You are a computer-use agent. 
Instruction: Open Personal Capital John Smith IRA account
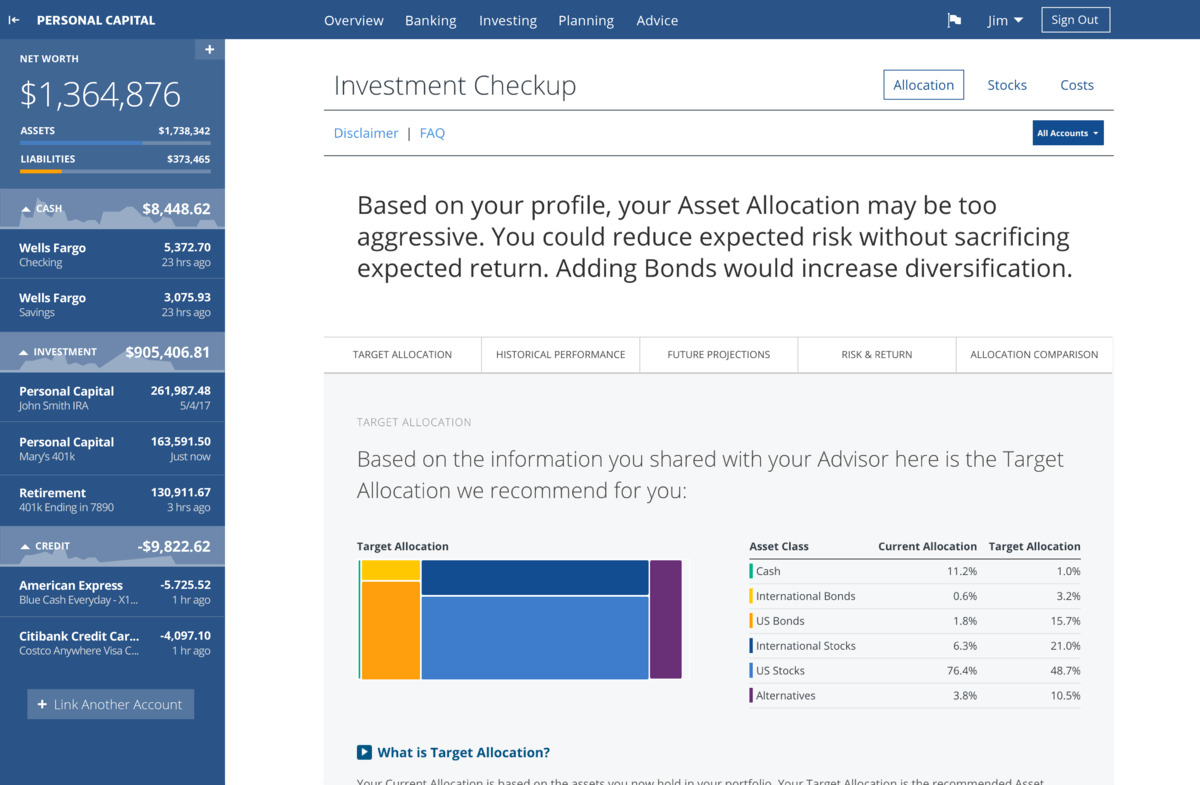(x=112, y=398)
